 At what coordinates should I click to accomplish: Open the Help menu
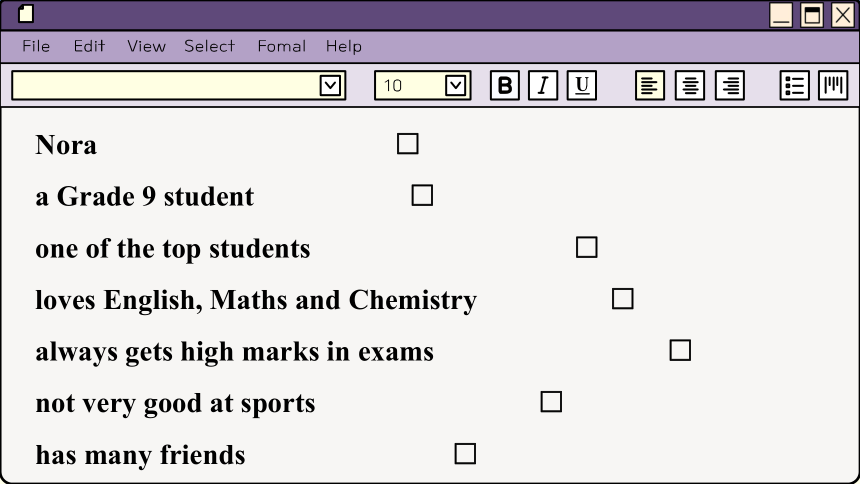(x=344, y=46)
